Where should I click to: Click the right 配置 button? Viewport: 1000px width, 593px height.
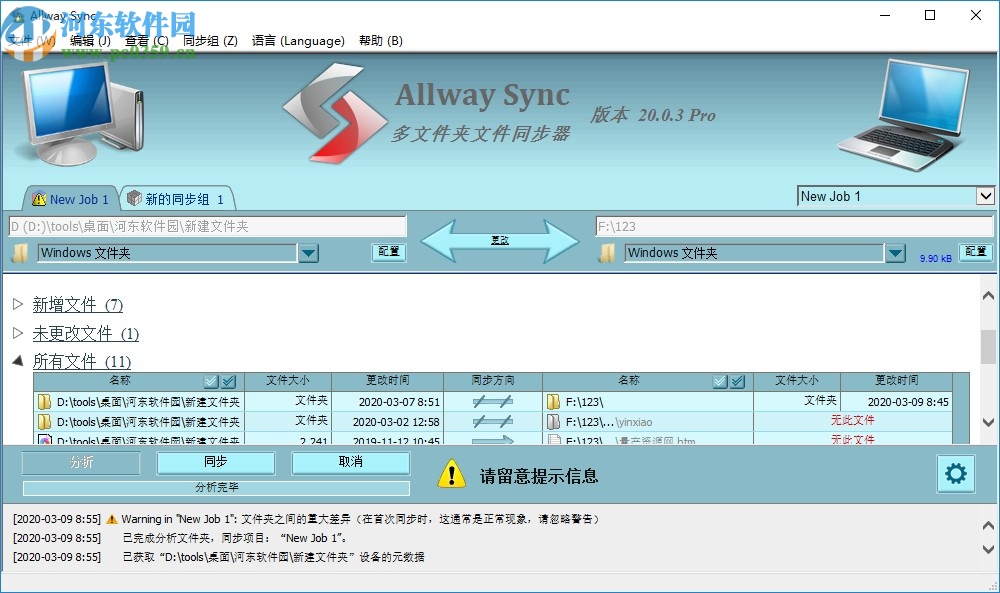[975, 253]
